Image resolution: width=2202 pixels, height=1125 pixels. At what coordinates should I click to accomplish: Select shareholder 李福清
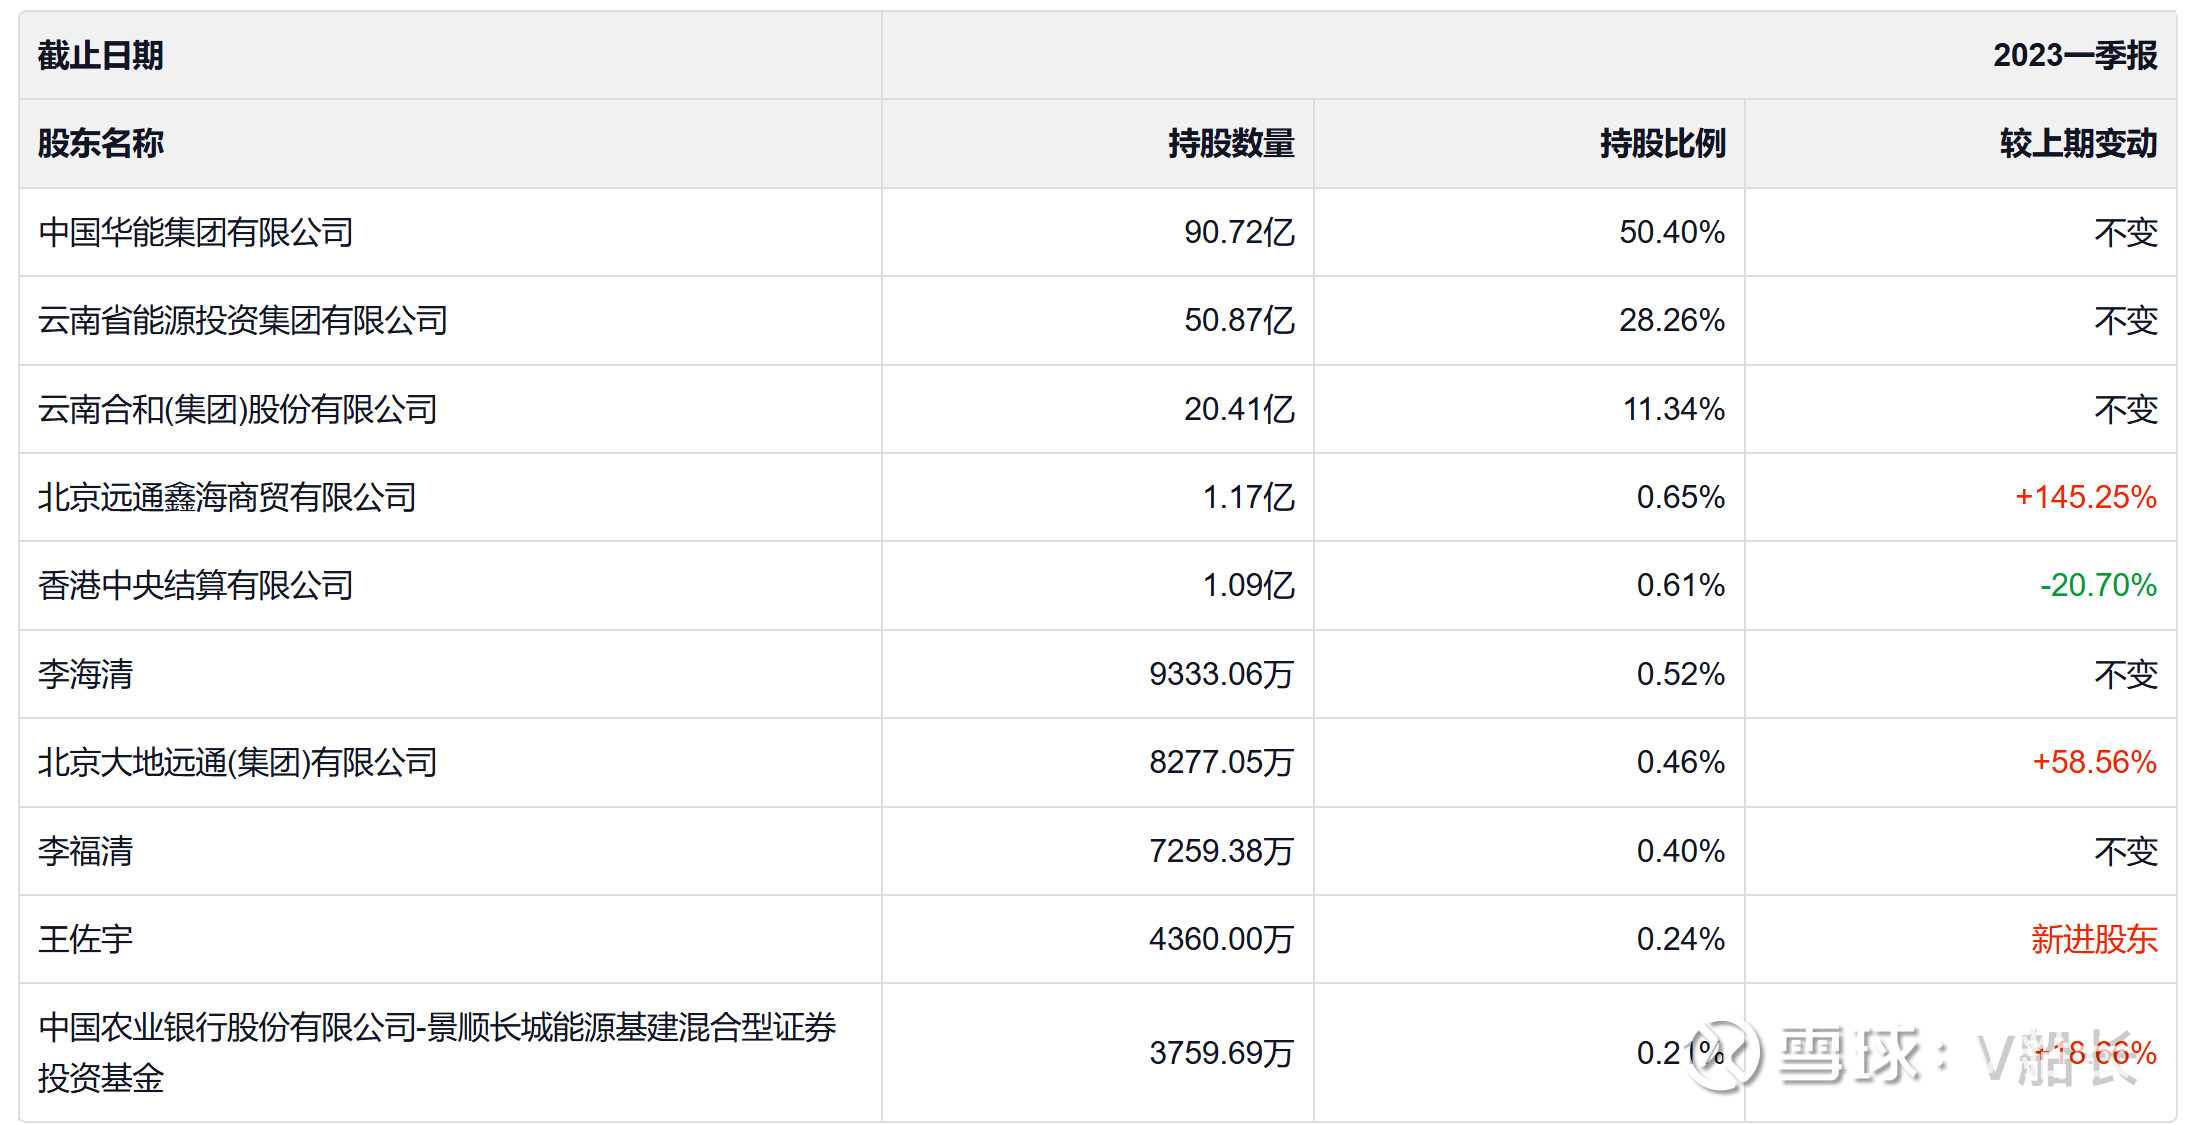point(86,851)
